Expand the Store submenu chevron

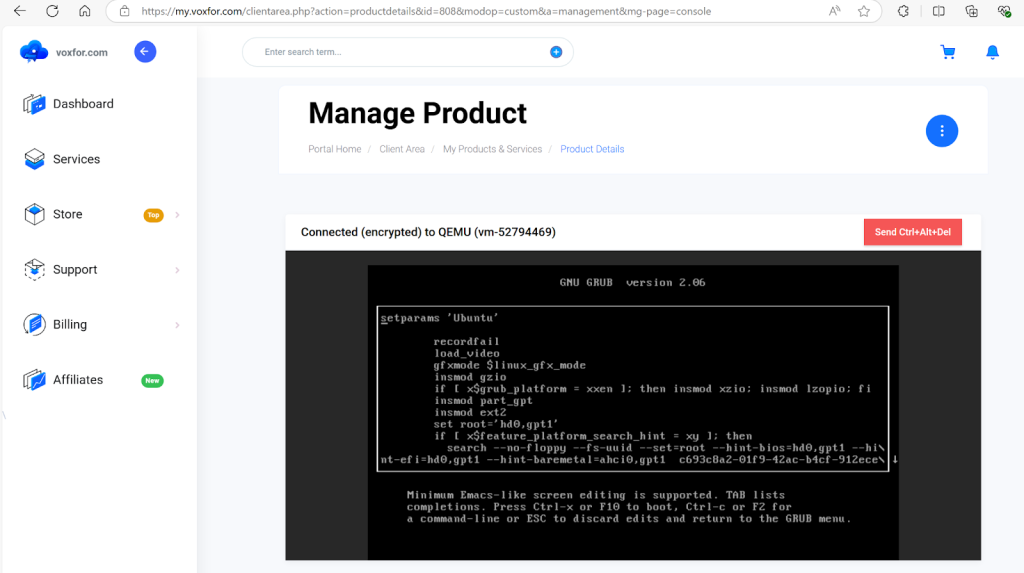(x=177, y=215)
